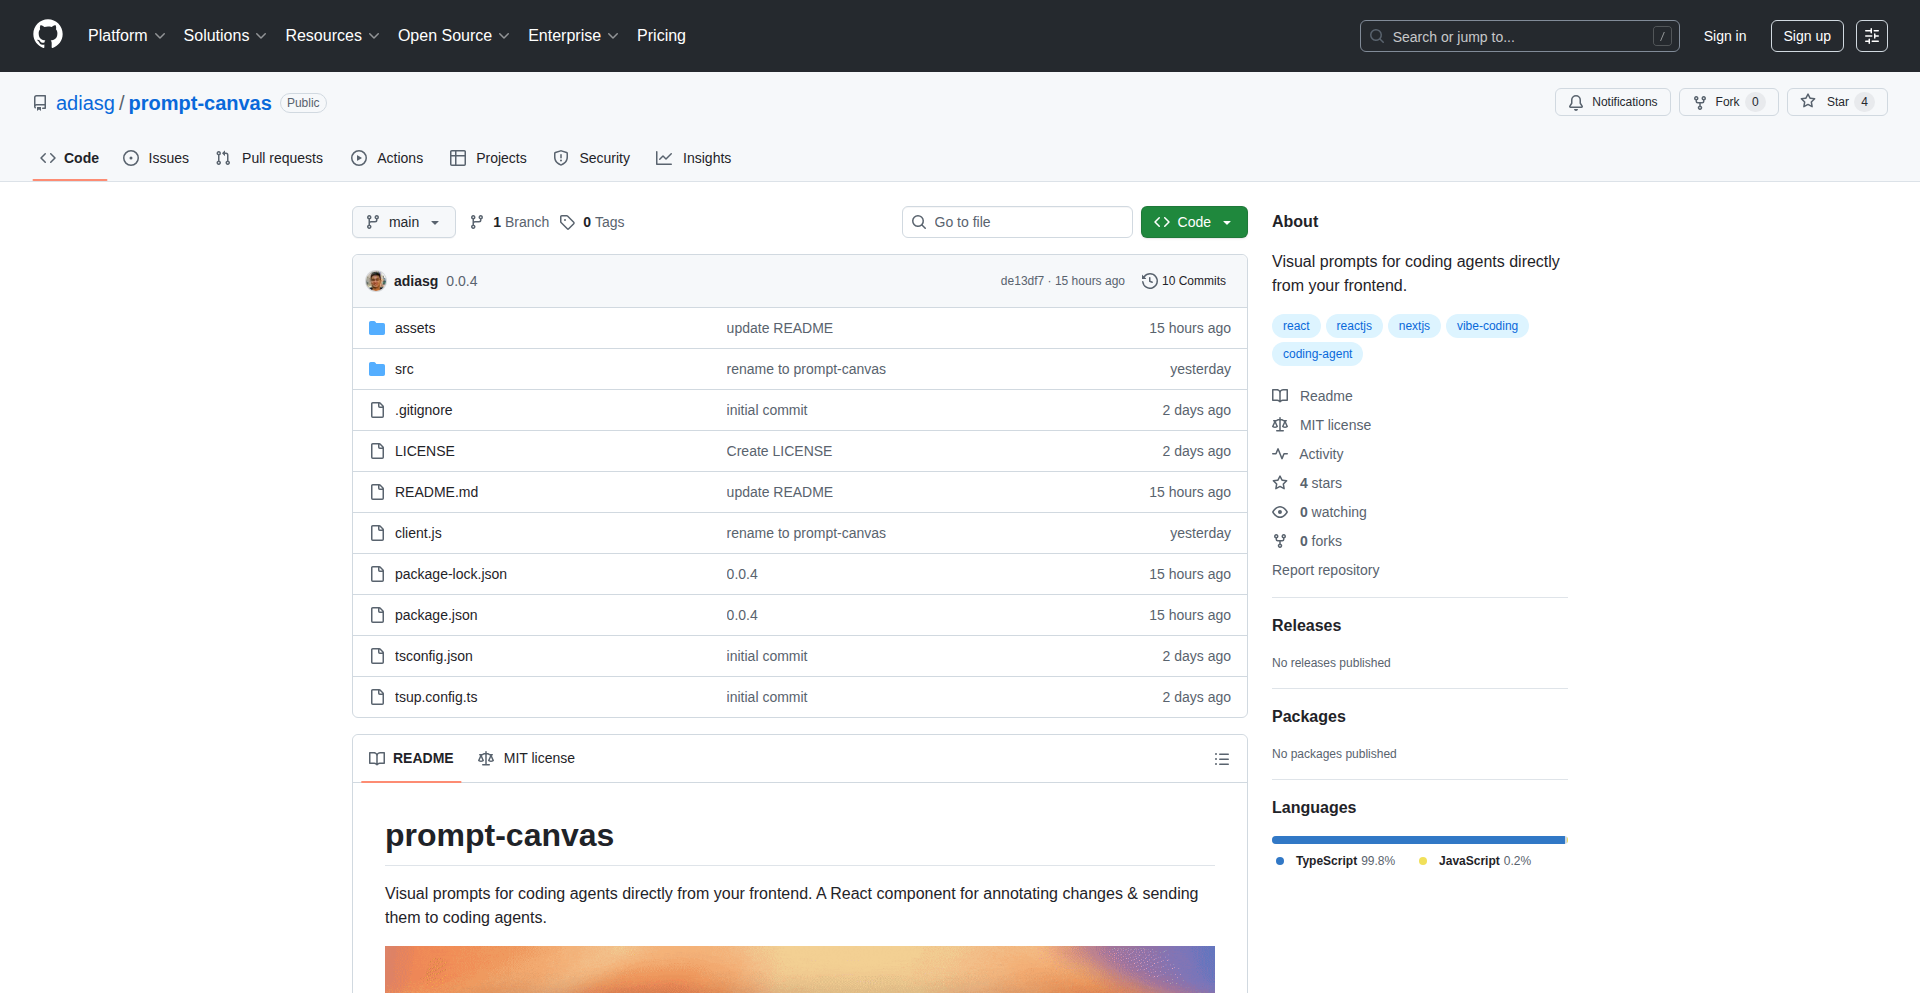Click the file icon beside package-lock.json
1920x993 pixels.
[377, 574]
